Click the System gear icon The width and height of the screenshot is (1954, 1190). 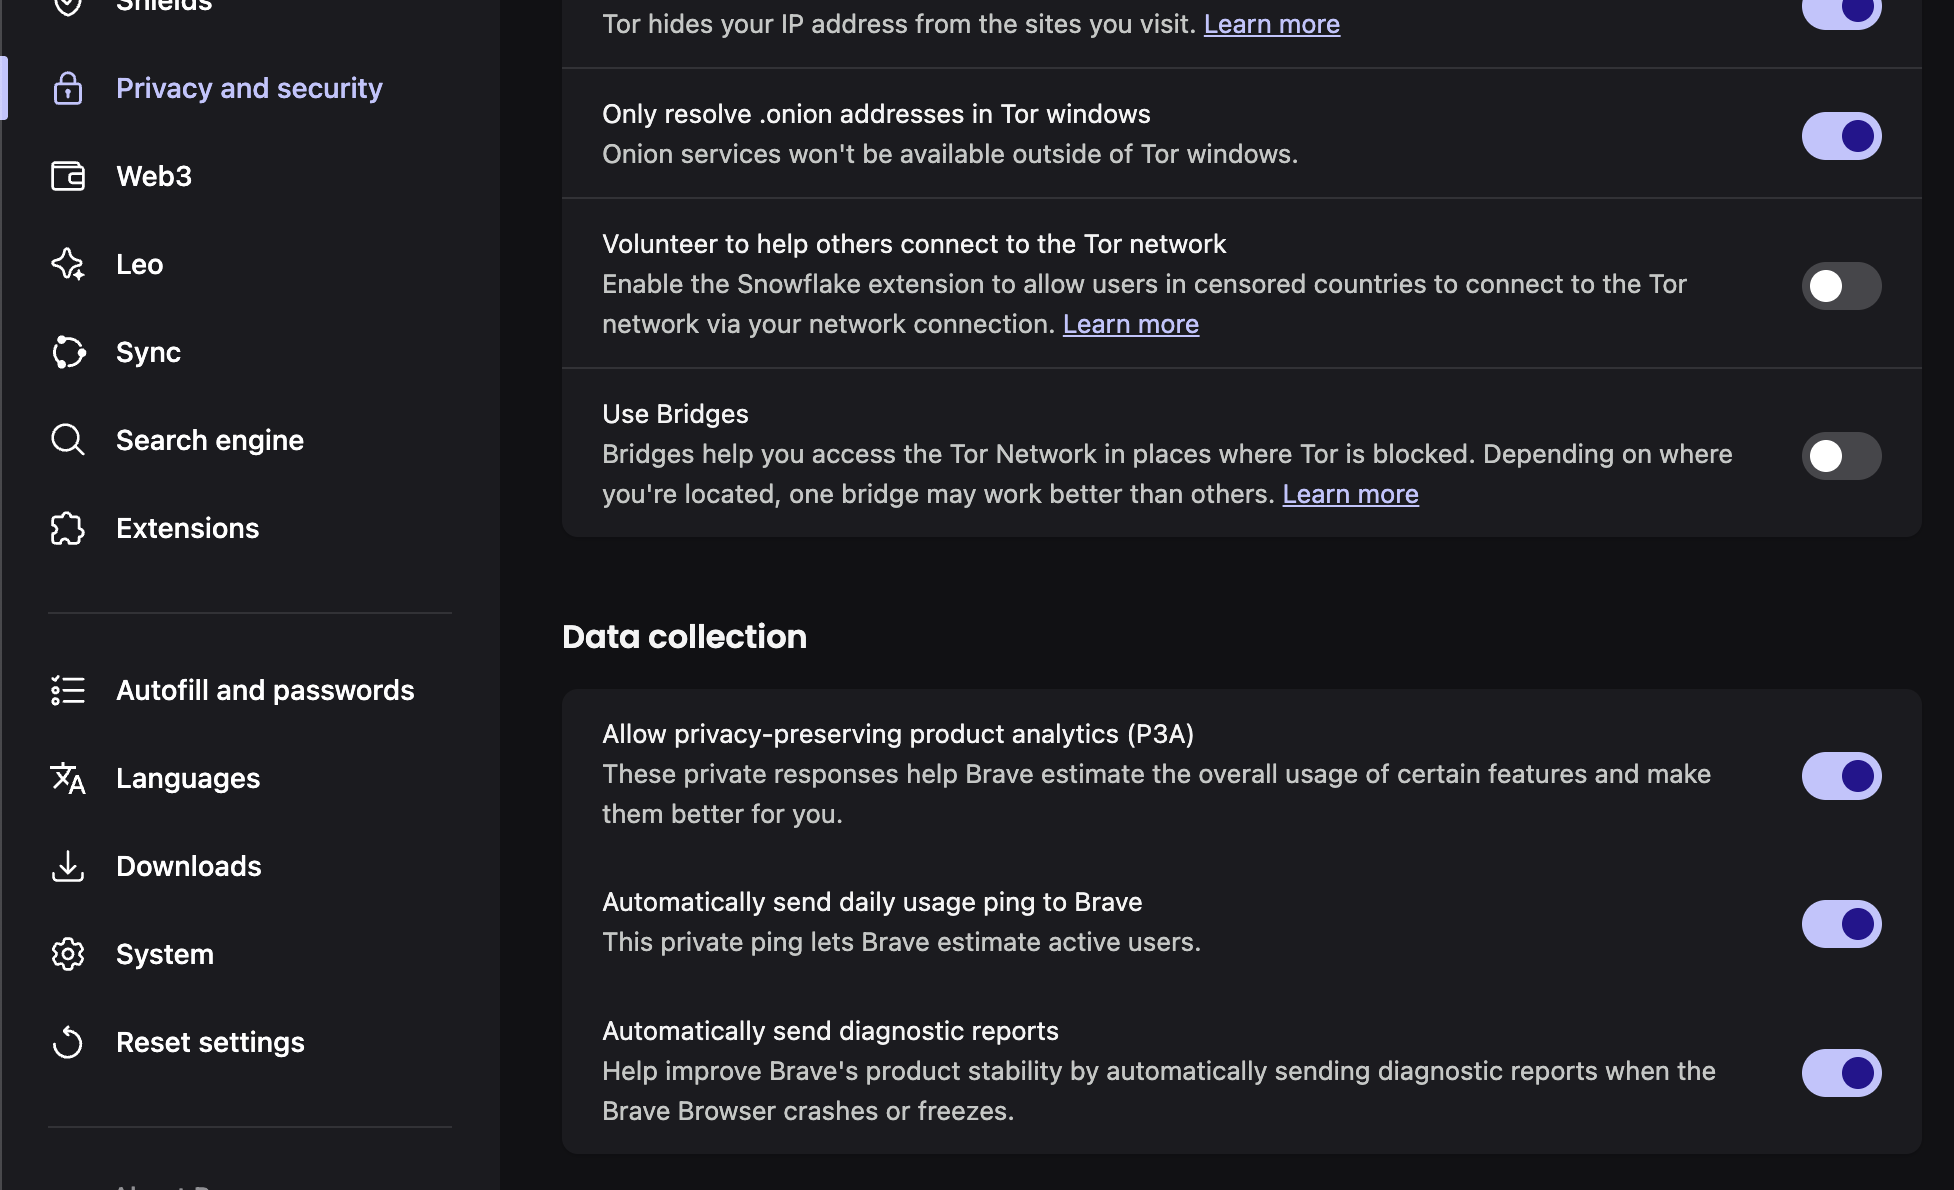pyautogui.click(x=68, y=954)
